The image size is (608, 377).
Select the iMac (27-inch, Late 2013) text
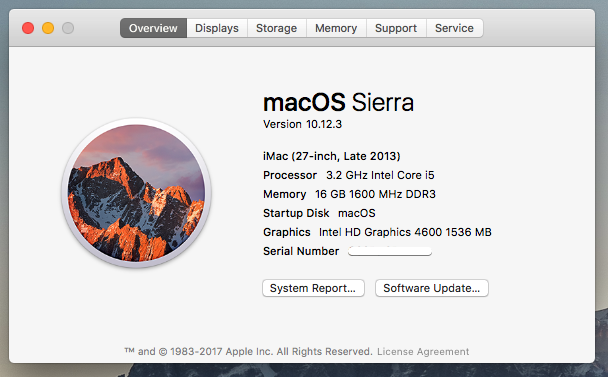(332, 156)
